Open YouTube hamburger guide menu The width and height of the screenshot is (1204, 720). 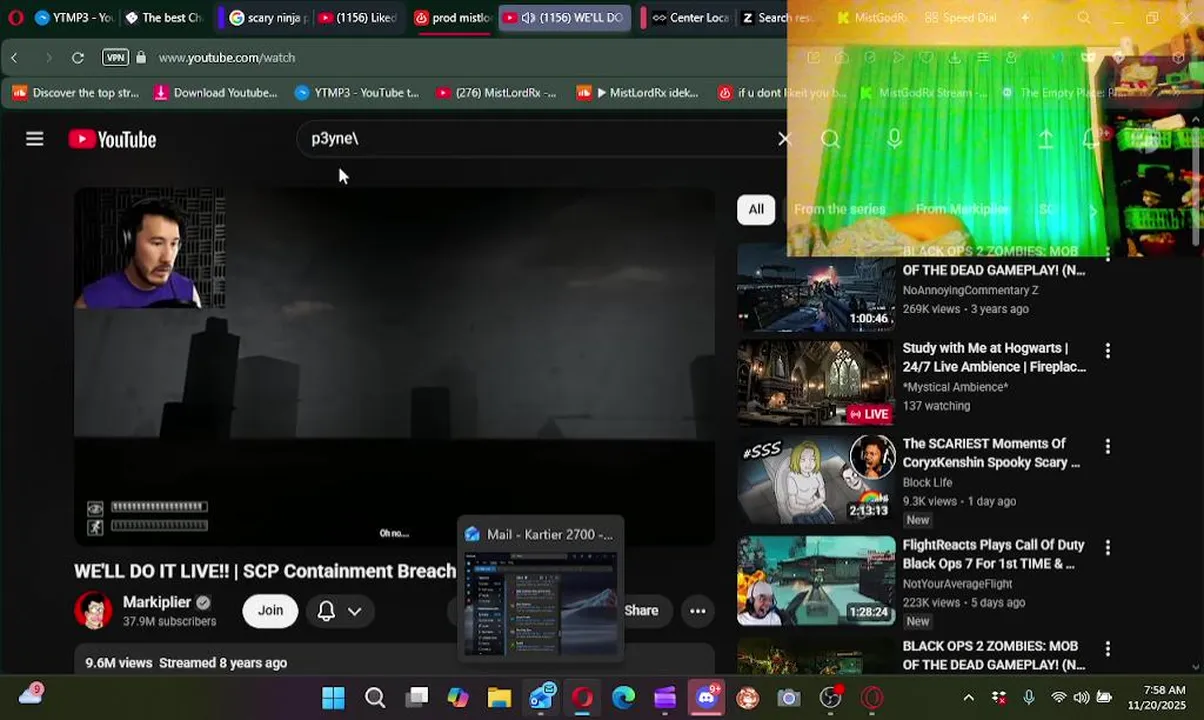tap(35, 139)
